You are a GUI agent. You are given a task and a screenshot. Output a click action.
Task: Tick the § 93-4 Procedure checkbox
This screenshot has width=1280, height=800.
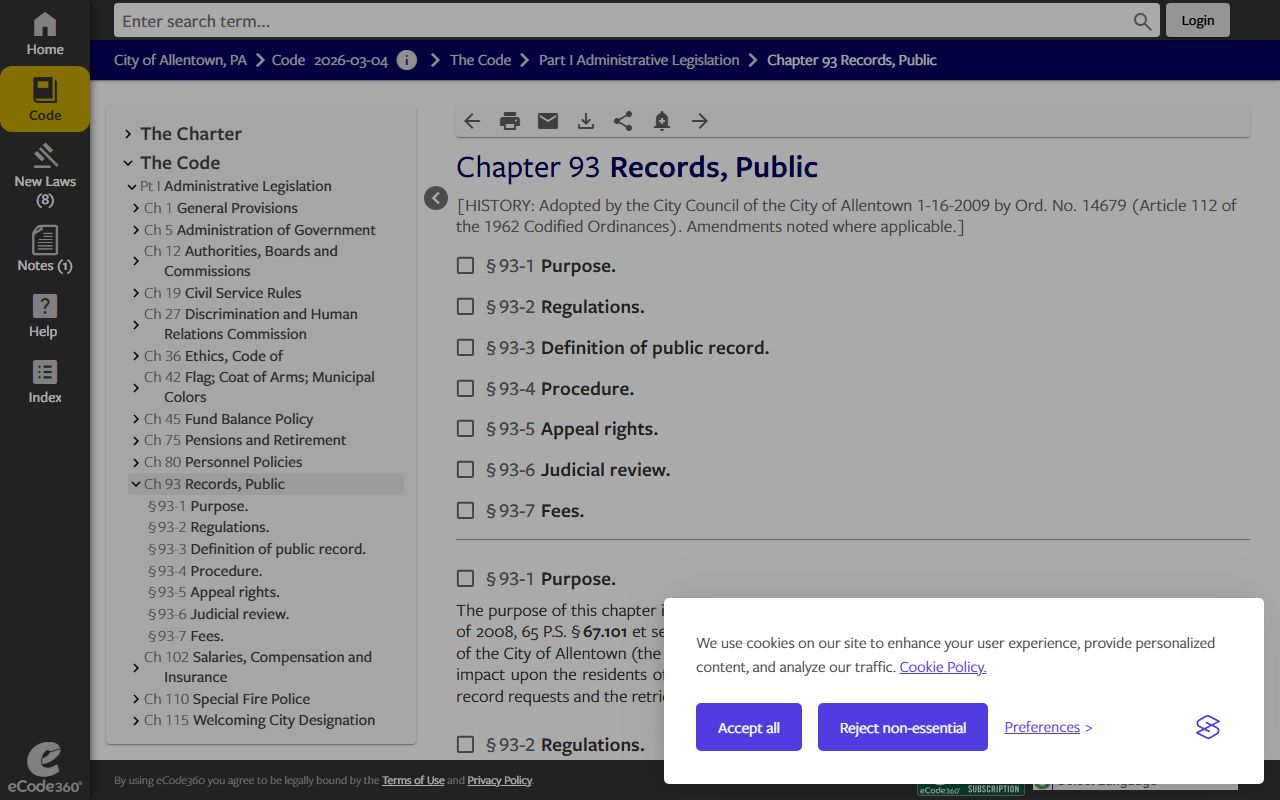[x=465, y=388]
